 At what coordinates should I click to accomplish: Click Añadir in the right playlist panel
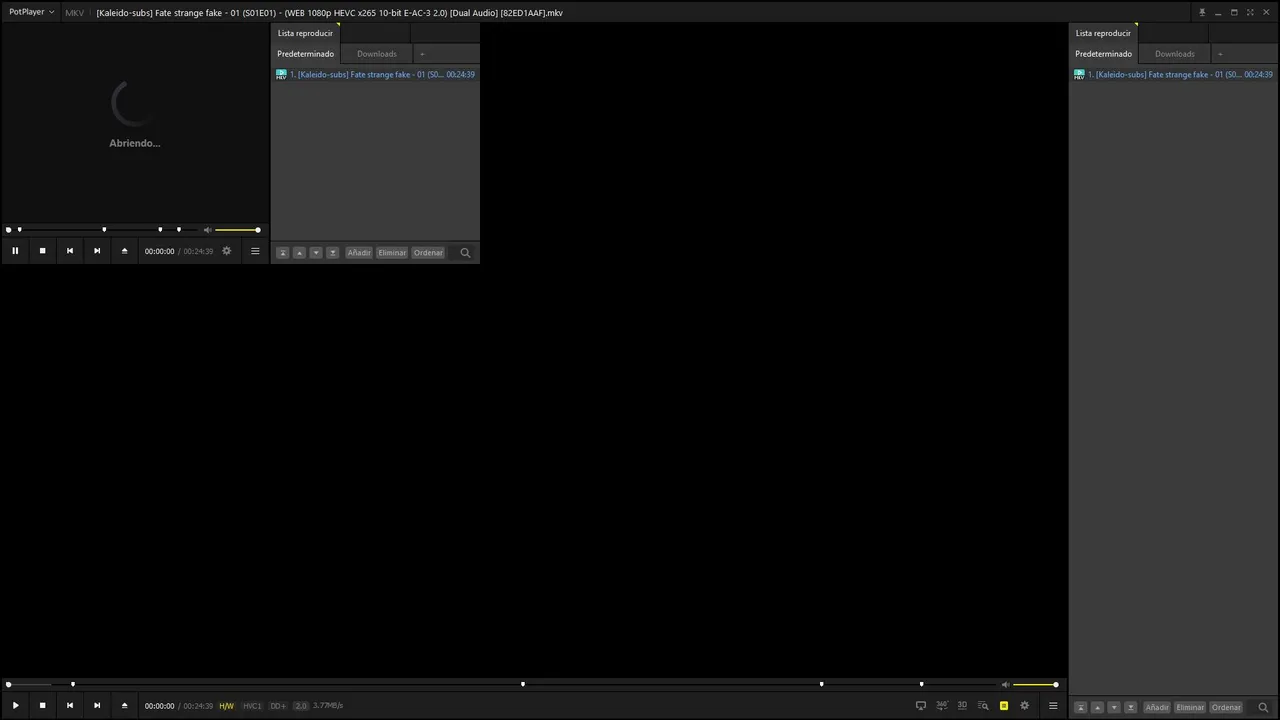click(x=1157, y=707)
